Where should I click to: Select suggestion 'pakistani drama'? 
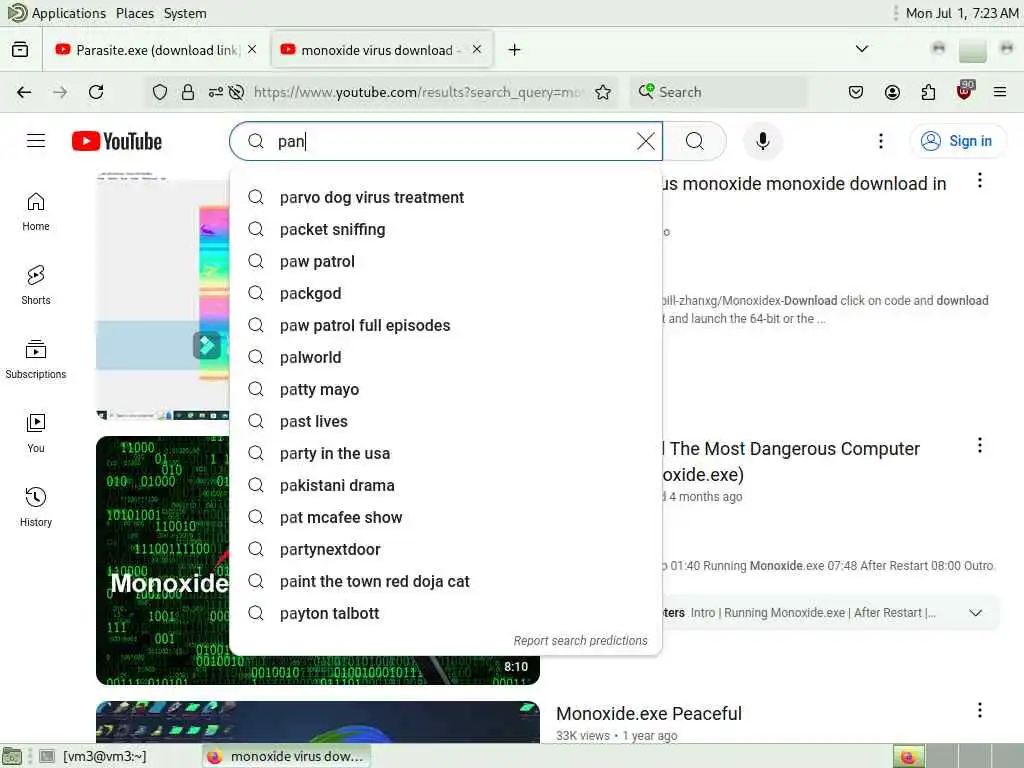(x=446, y=485)
